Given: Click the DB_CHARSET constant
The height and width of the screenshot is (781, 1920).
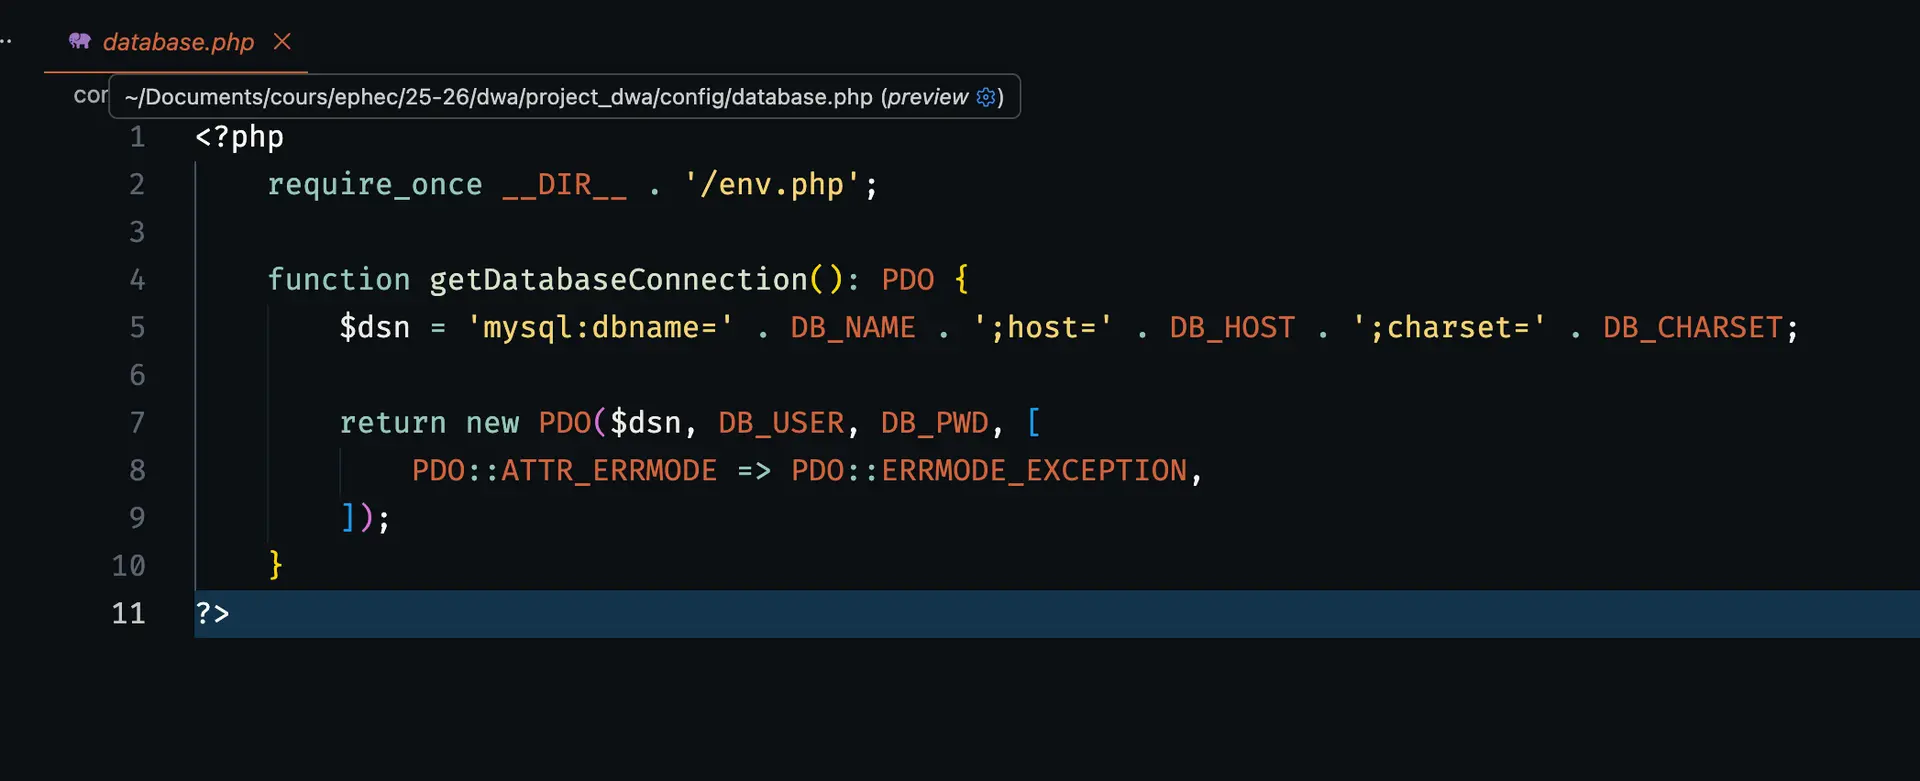Looking at the screenshot, I should (x=1692, y=328).
